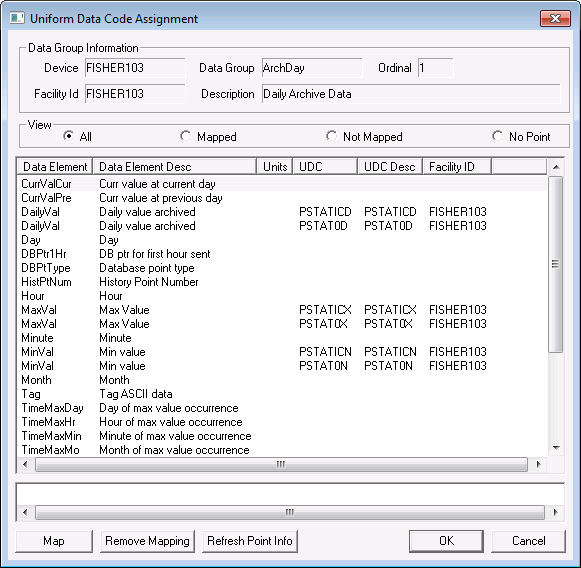This screenshot has width=581, height=568.
Task: Sort by the Data Element column header
Action: tap(55, 167)
